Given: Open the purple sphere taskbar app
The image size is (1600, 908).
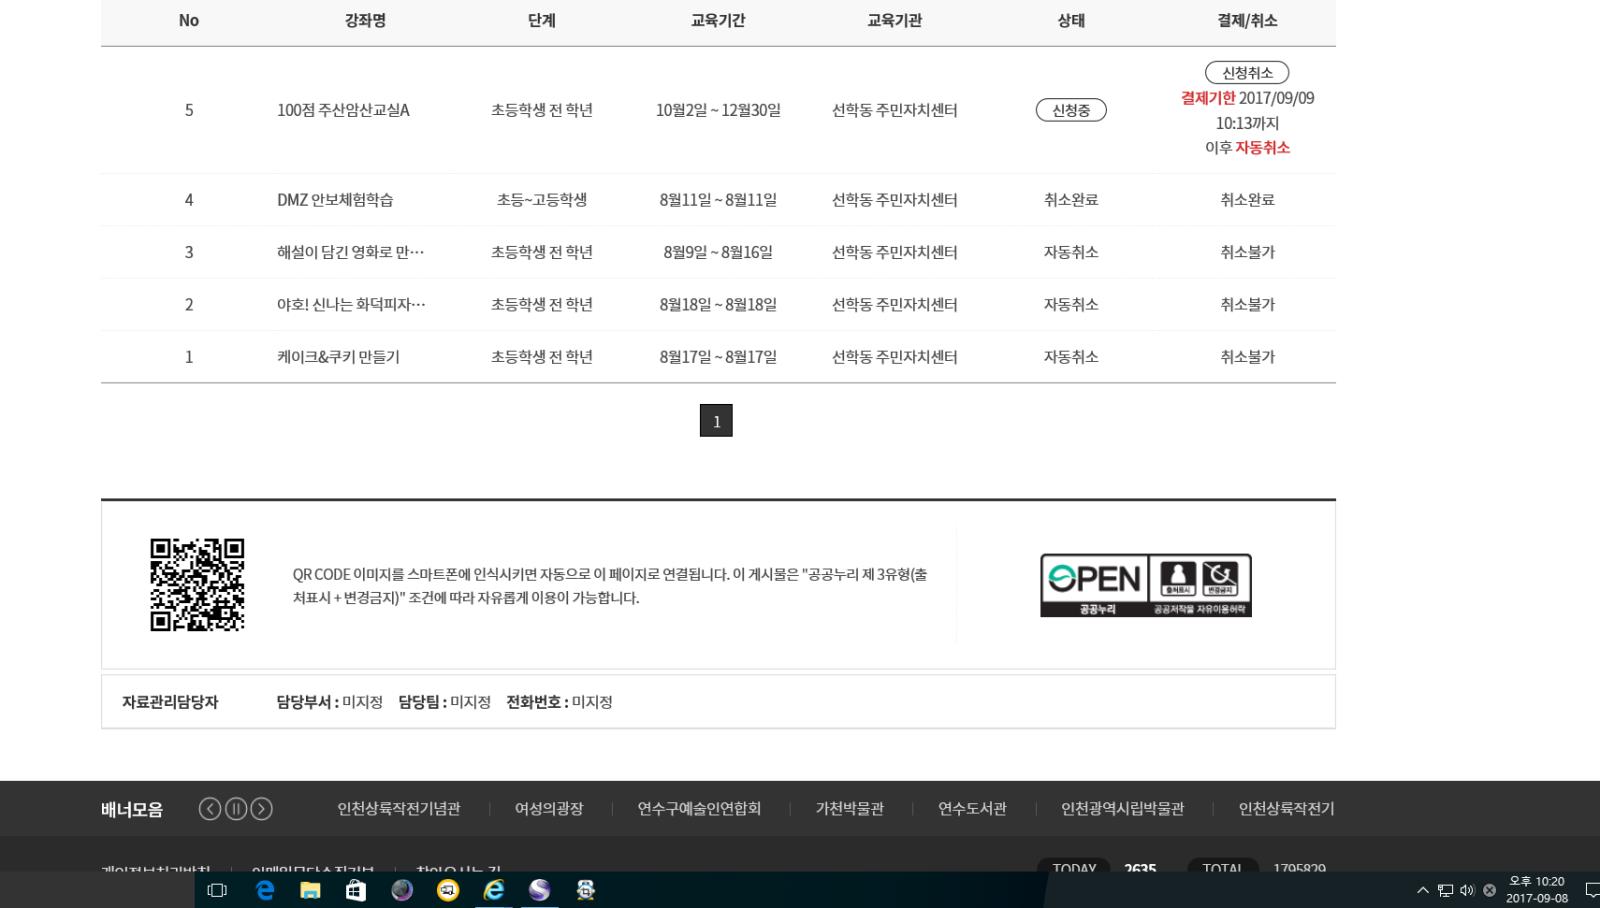Looking at the screenshot, I should click(540, 890).
